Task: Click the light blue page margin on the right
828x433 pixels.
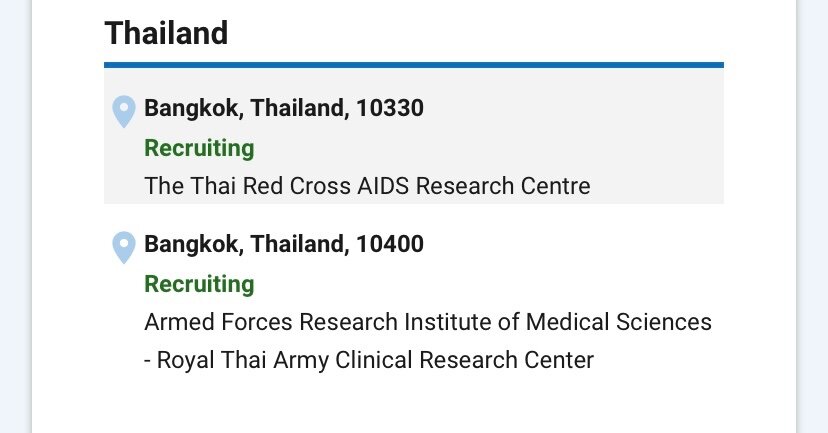Action: coord(813,216)
